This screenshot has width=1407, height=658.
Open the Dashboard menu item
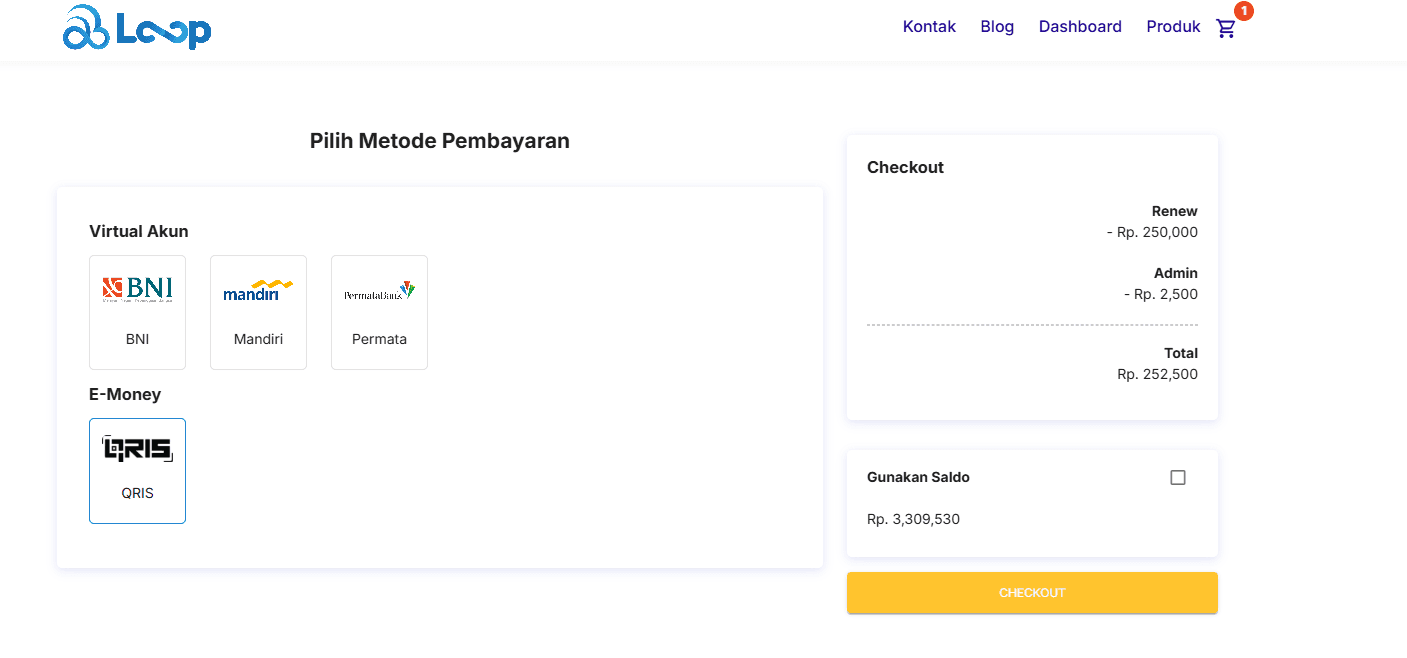click(x=1080, y=26)
